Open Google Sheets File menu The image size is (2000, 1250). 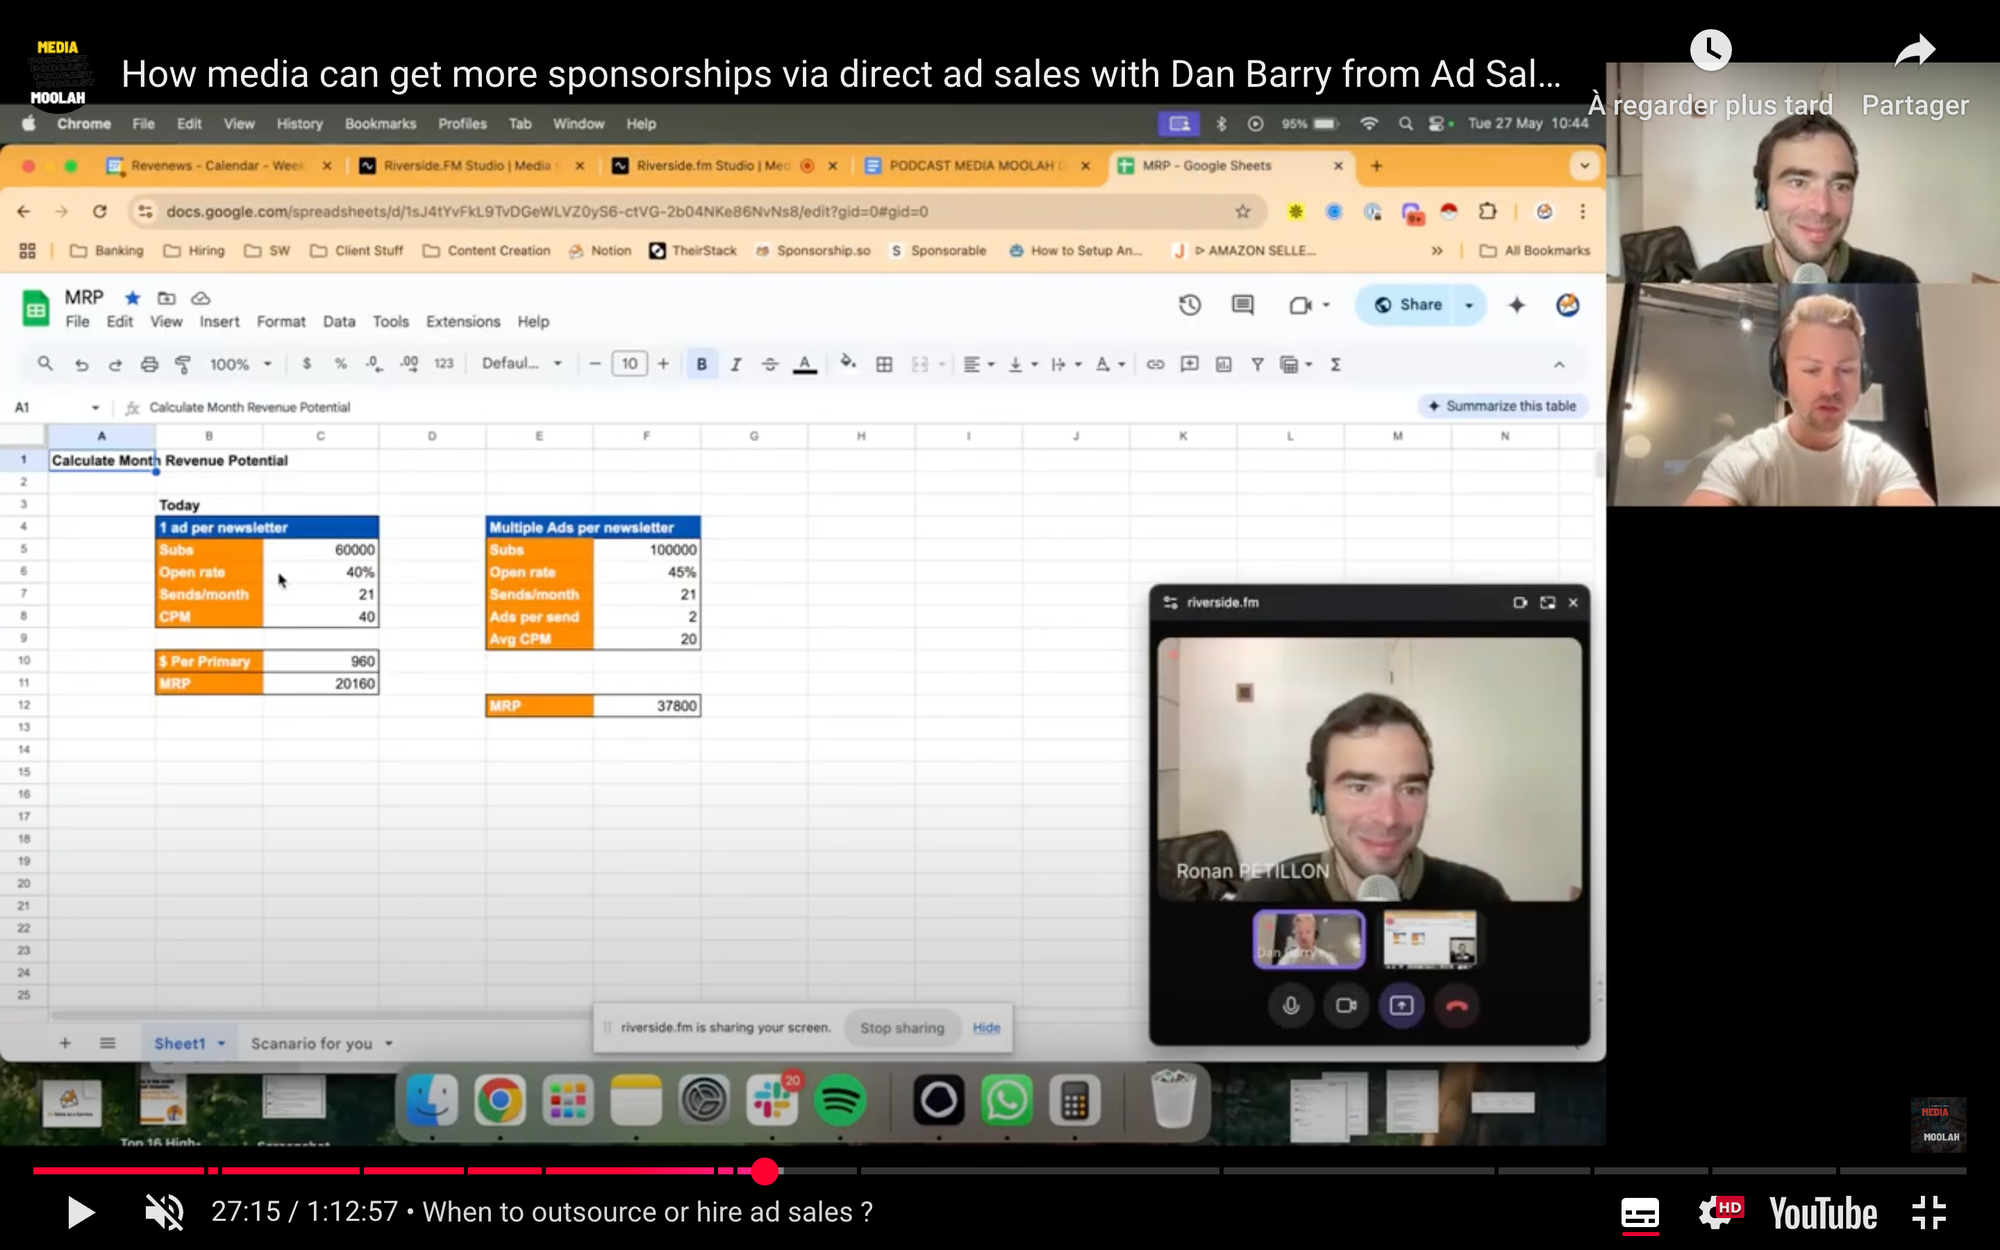pos(77,322)
